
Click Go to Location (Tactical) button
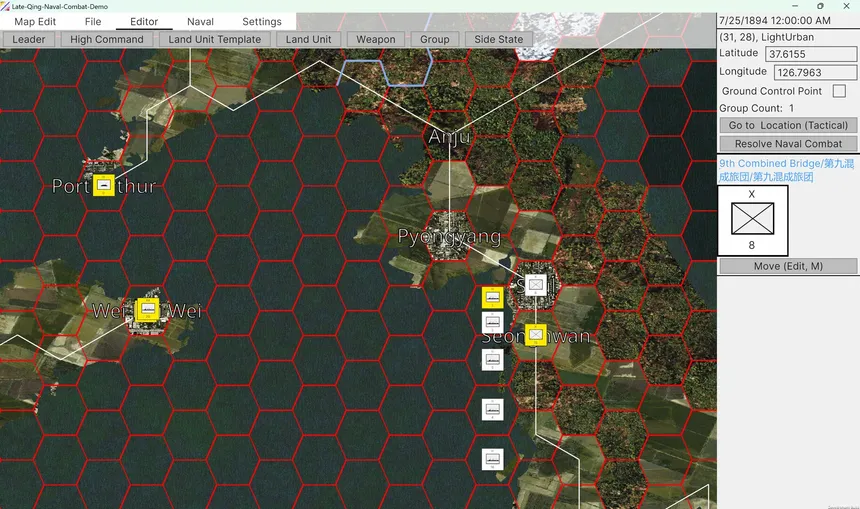(788, 125)
